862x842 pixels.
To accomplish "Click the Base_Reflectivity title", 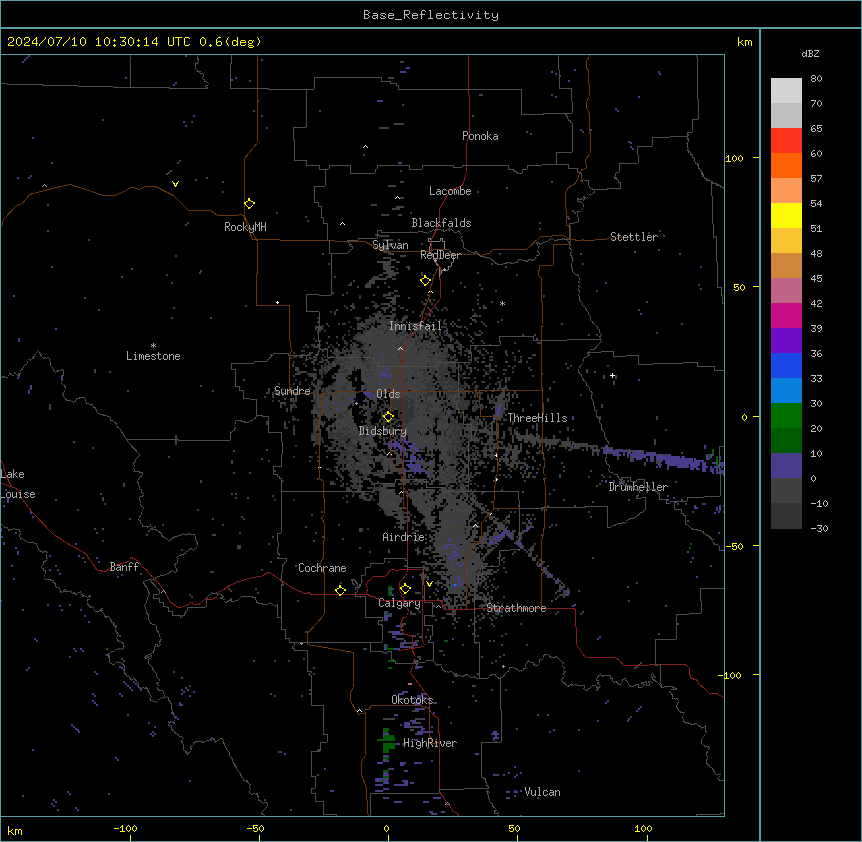I will coord(431,15).
